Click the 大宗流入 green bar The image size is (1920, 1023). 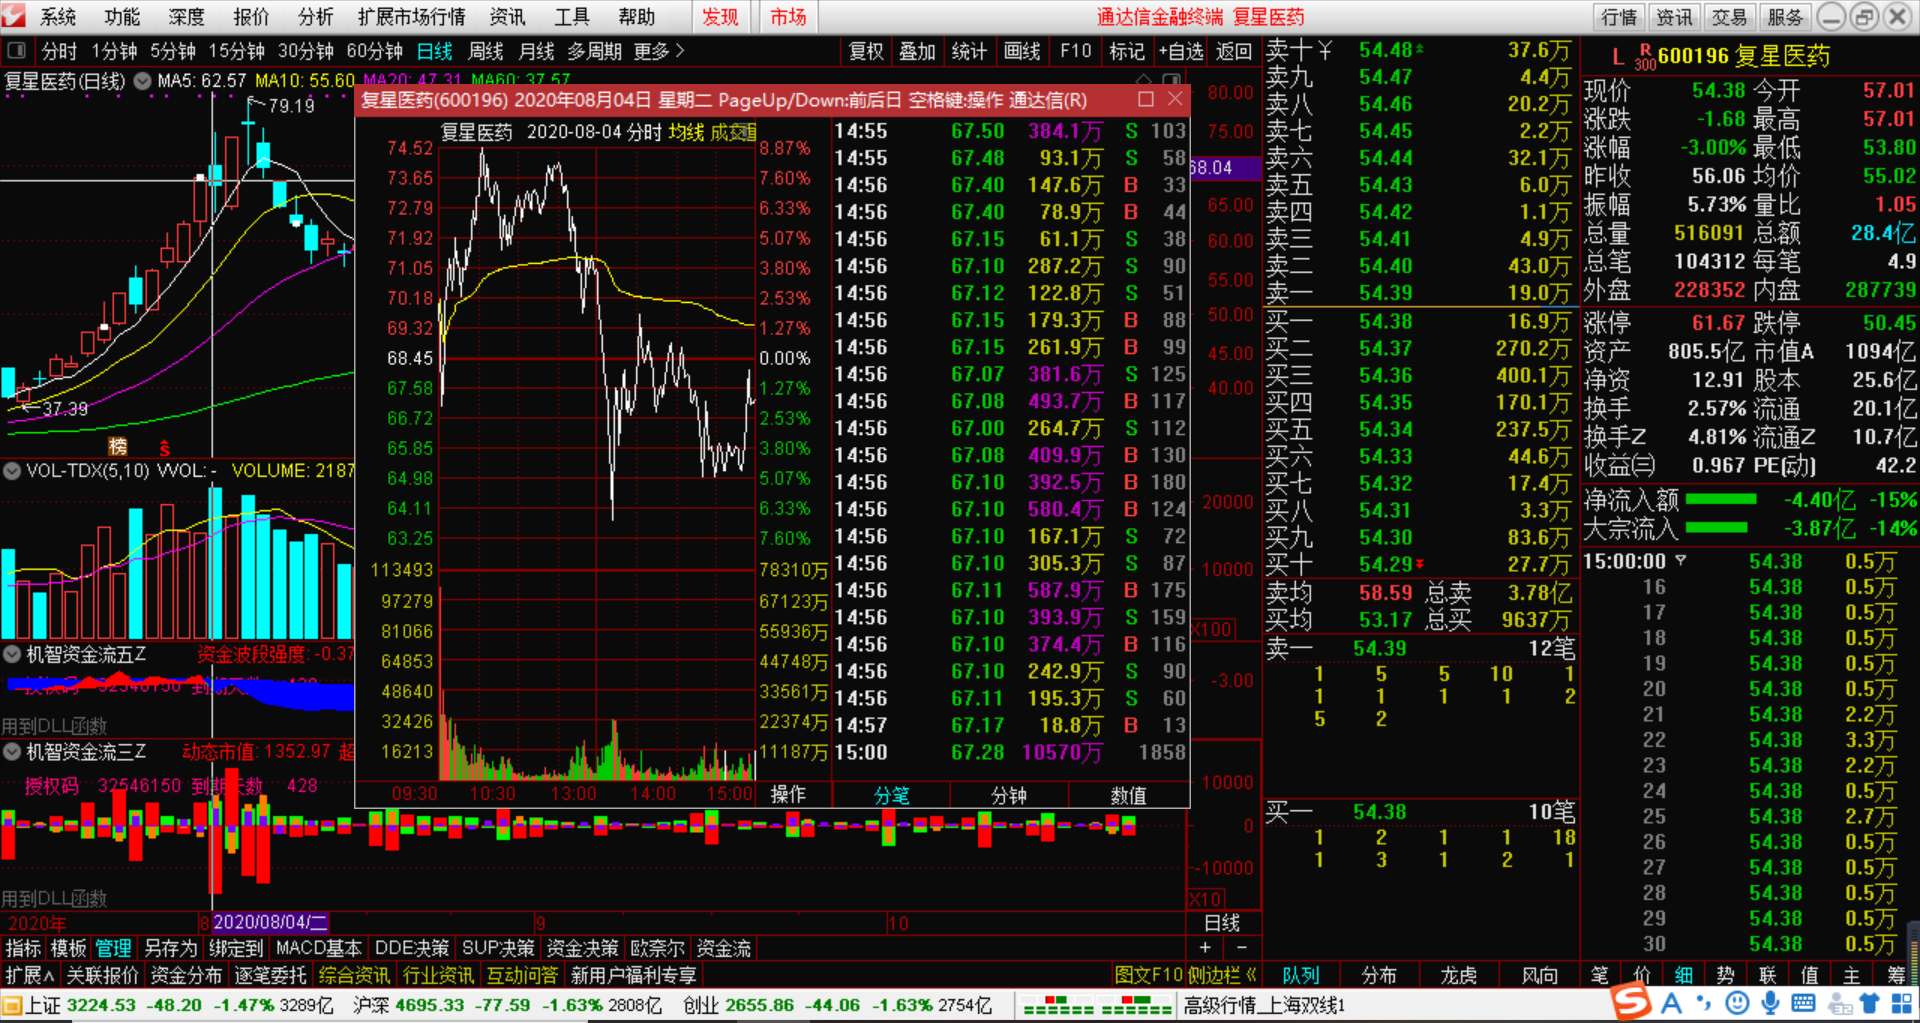1717,527
